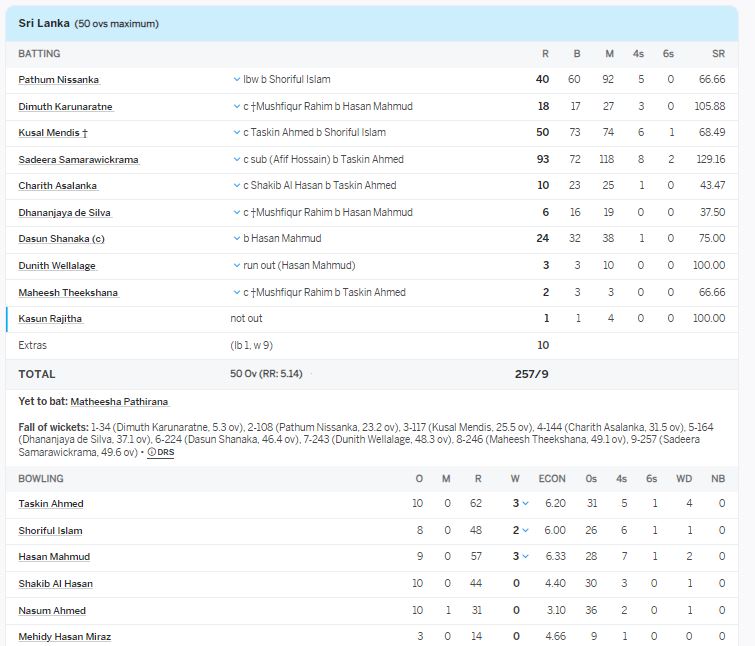Viewport: 755px width, 646px height.
Task: Open Kasun Rajitha player link
Action: tap(50, 319)
